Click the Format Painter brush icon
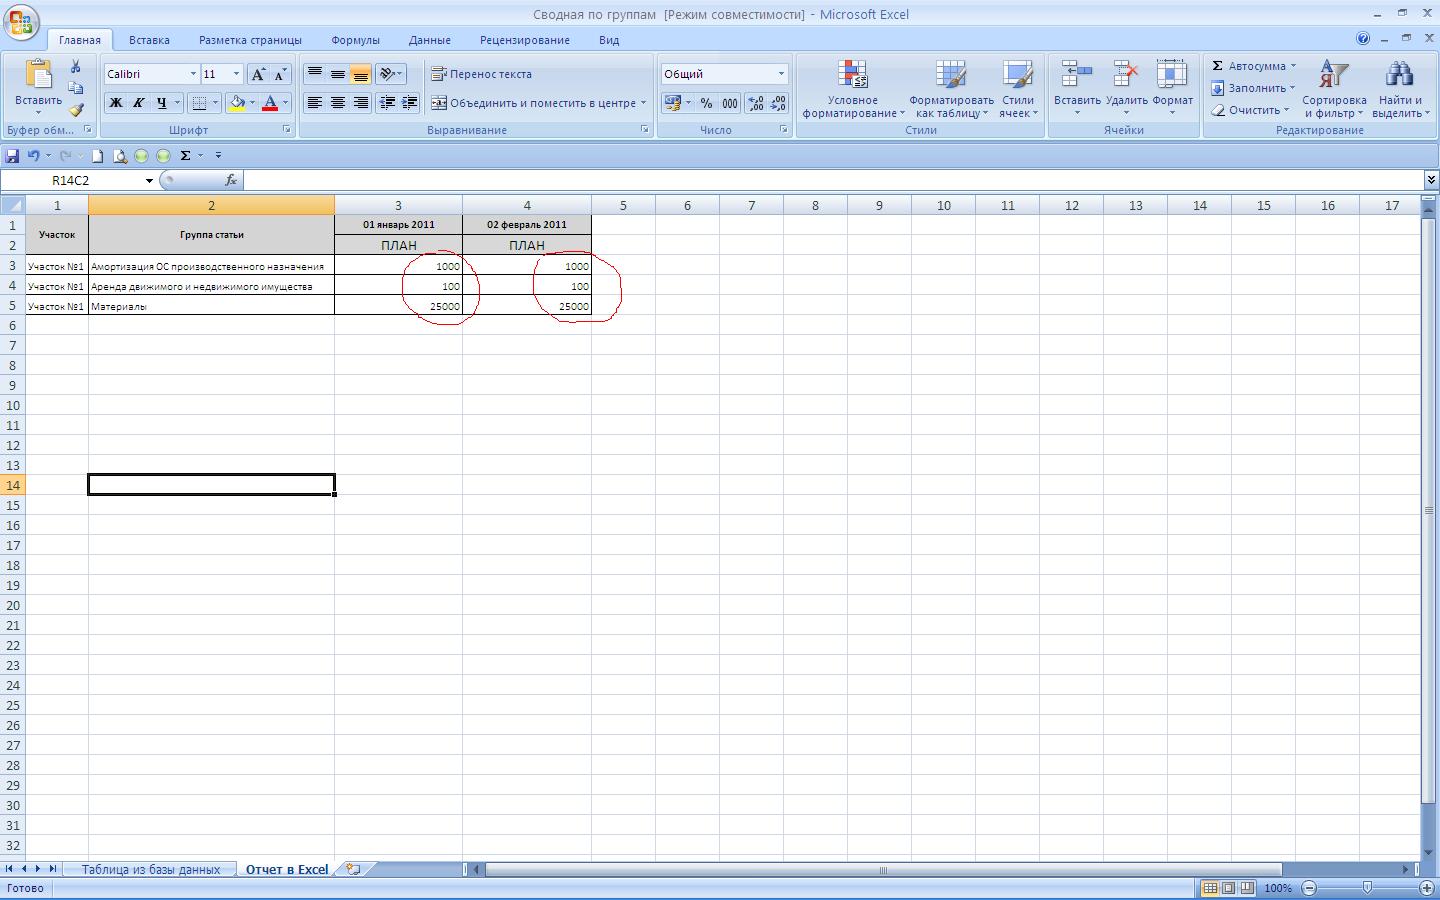 point(76,110)
